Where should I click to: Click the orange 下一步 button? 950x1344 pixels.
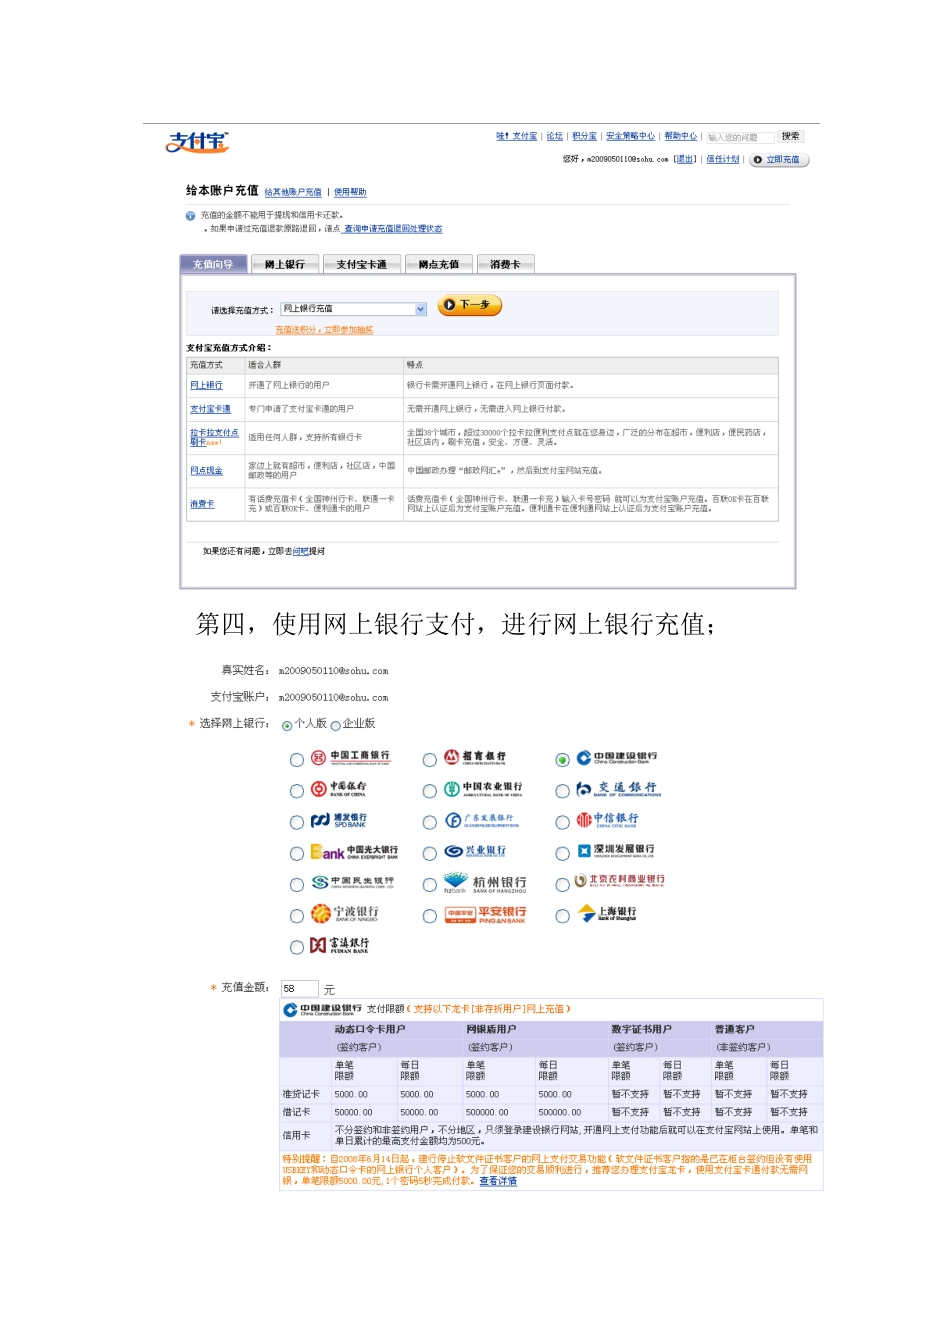coord(470,305)
